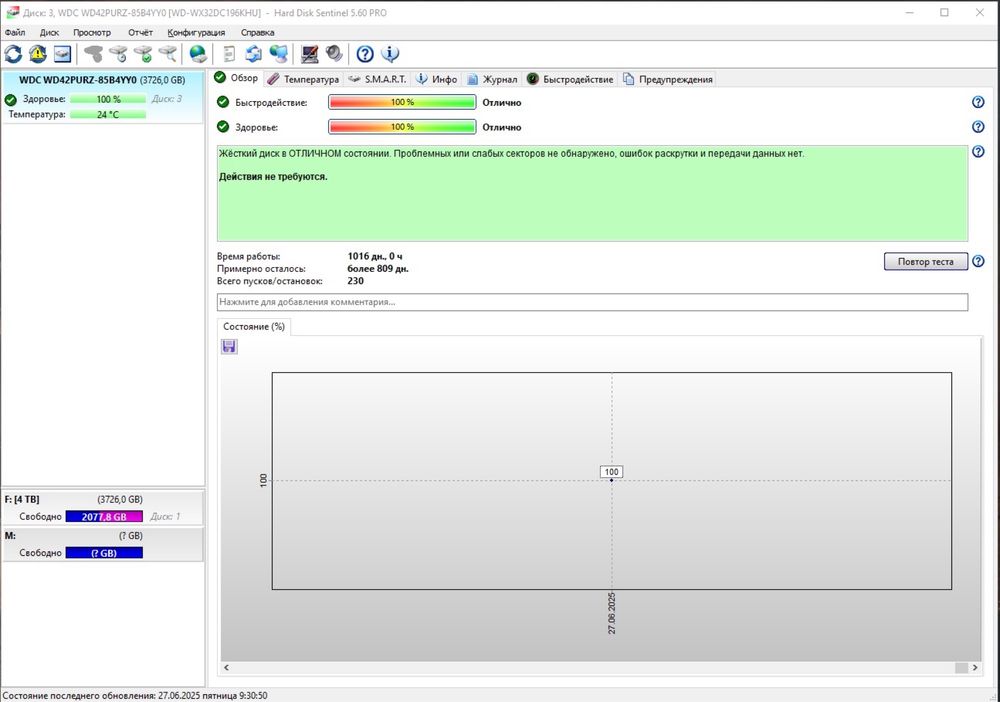Open the Просмотр menu
This screenshot has width=1000, height=702.
pos(92,33)
